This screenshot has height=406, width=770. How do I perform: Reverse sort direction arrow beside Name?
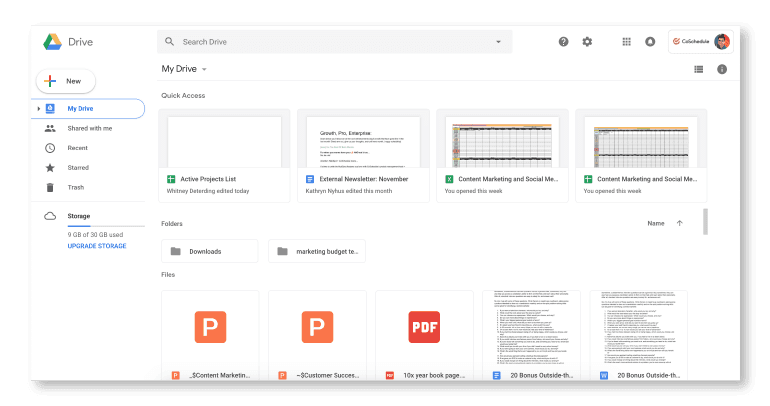point(680,223)
